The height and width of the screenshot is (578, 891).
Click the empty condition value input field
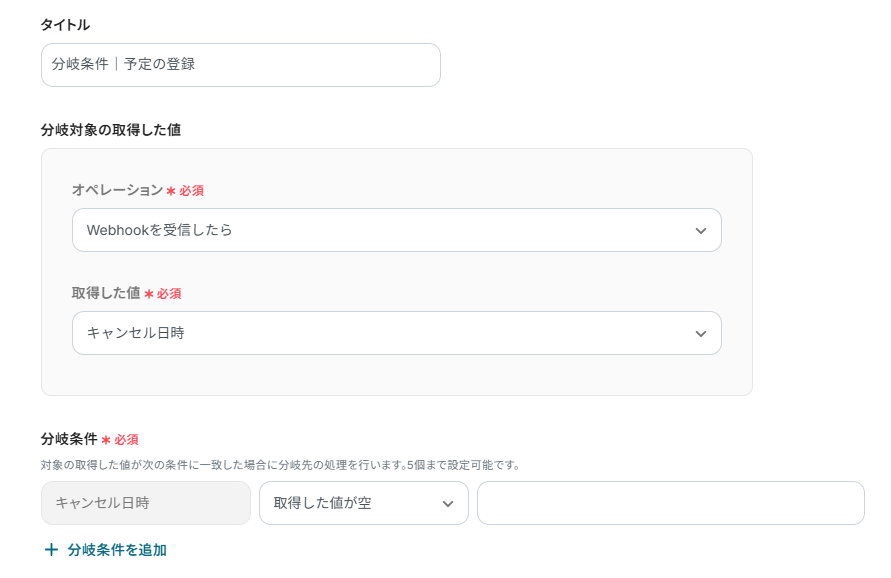click(x=670, y=503)
